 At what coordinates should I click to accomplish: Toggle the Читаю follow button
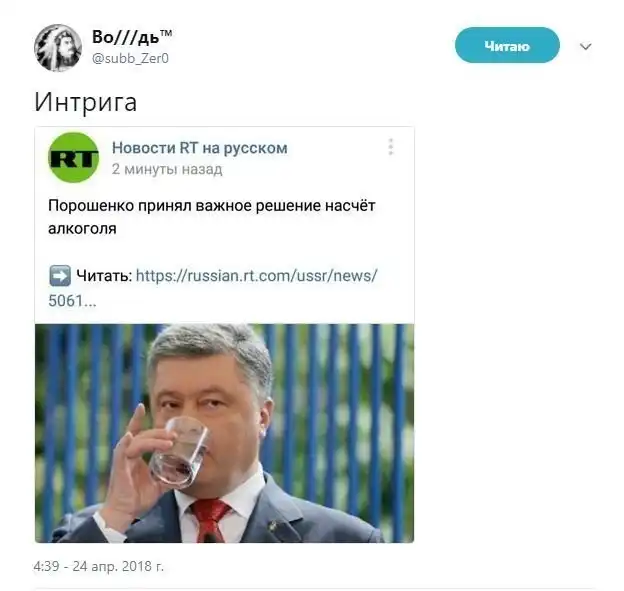coord(507,45)
